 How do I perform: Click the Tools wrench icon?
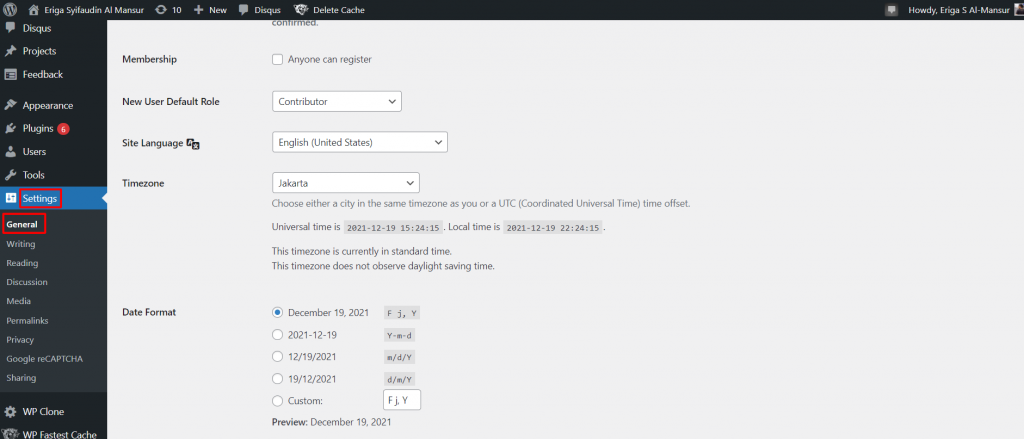11,175
